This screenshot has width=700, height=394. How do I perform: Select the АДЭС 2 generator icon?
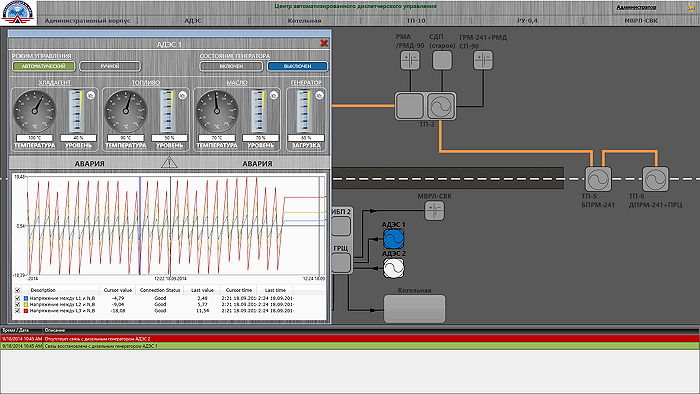point(394,268)
